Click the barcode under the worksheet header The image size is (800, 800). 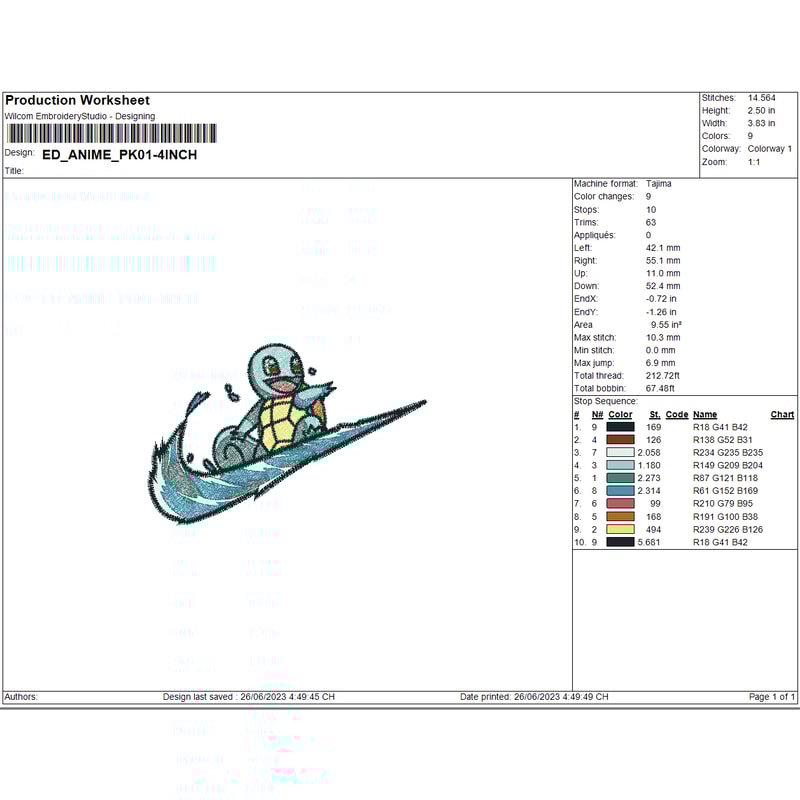point(111,134)
